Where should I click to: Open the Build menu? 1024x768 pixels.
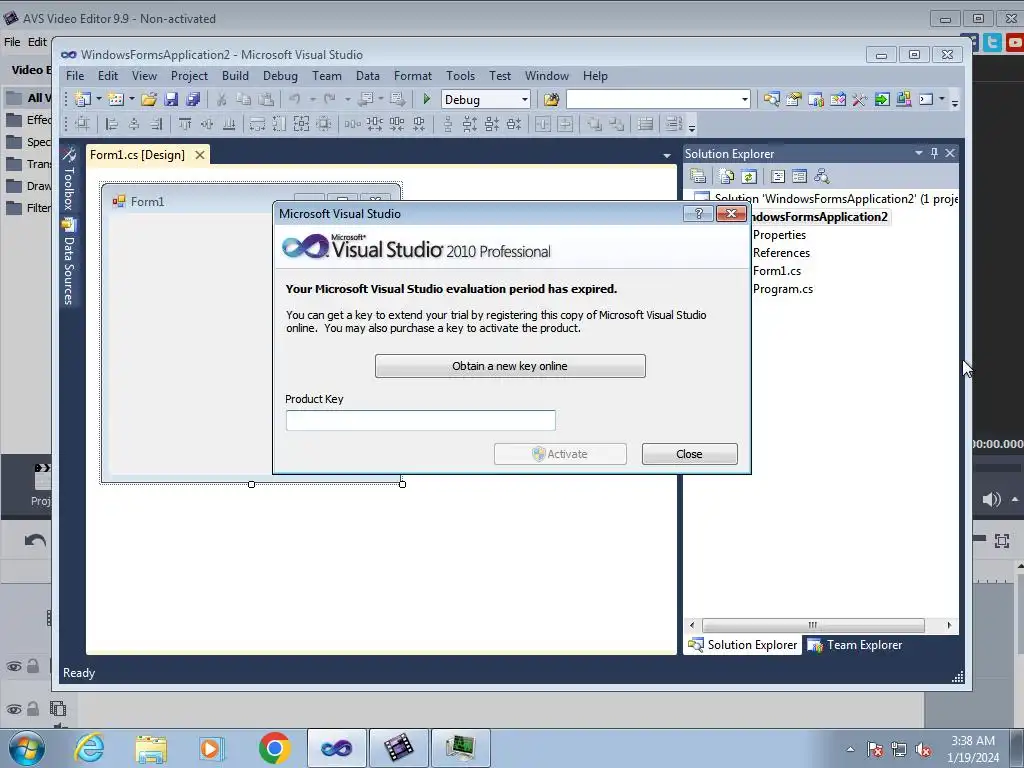point(235,76)
